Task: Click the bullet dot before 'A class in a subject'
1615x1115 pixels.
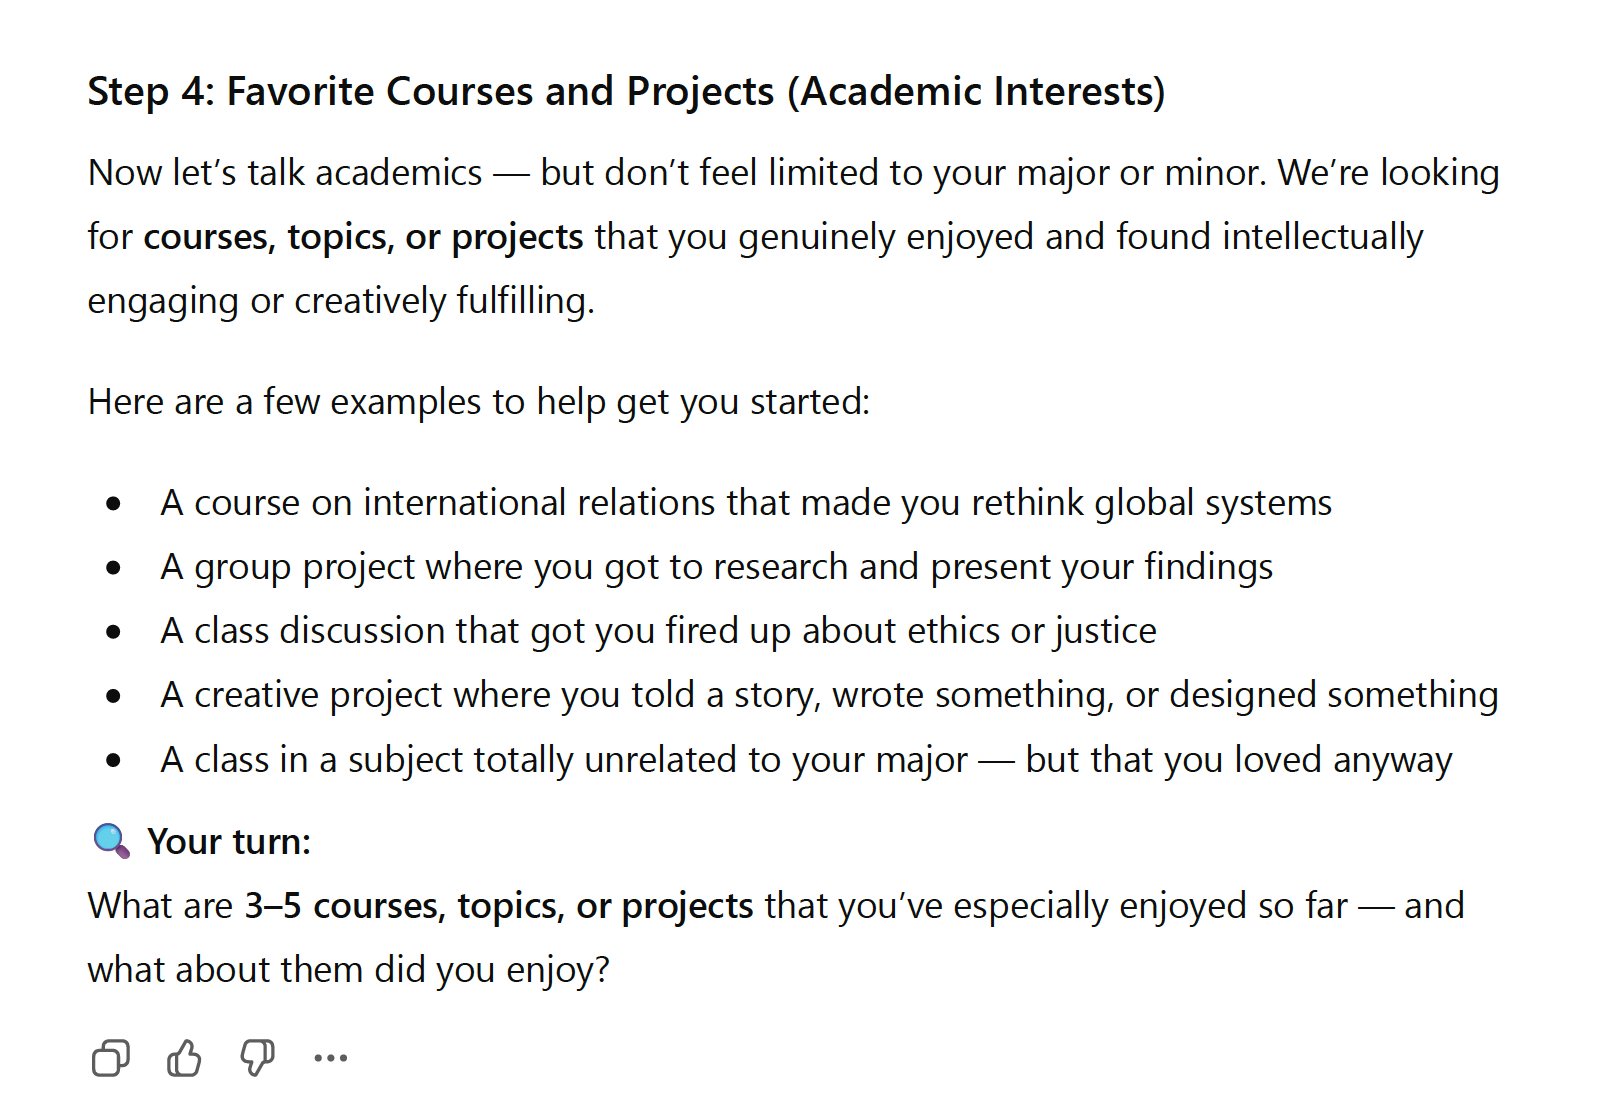Action: pos(114,760)
